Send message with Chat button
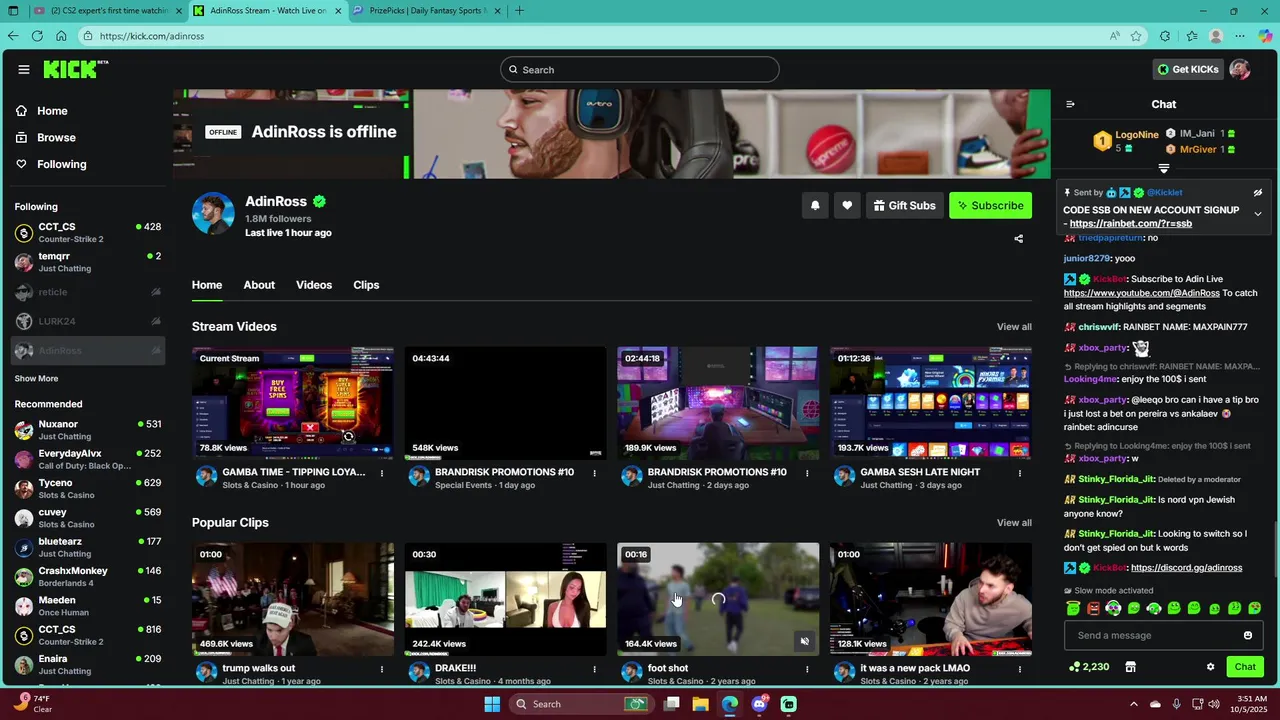The image size is (1280, 720). coord(1245,667)
